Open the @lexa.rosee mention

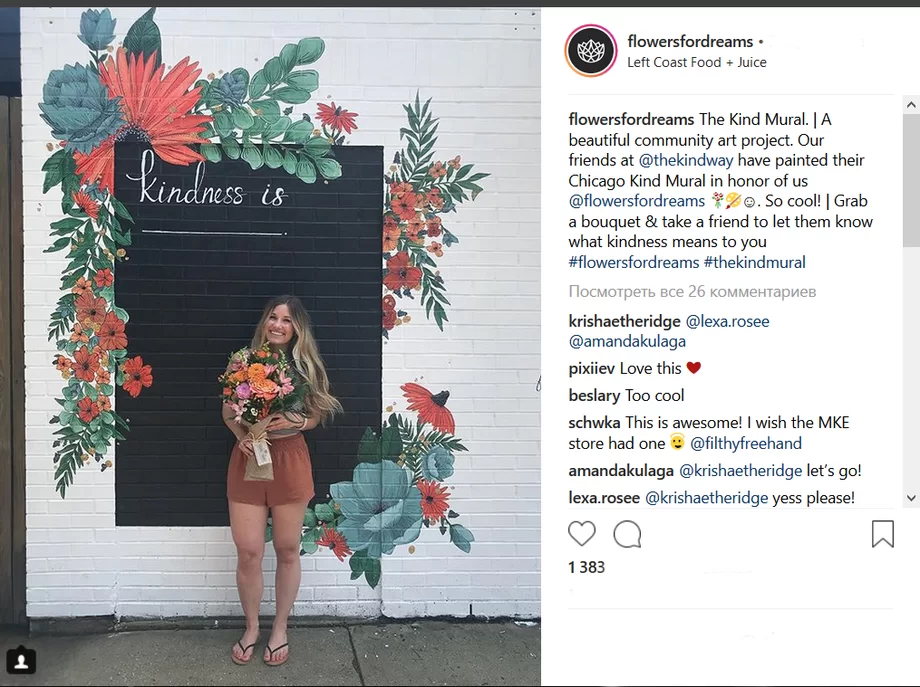pyautogui.click(x=728, y=321)
